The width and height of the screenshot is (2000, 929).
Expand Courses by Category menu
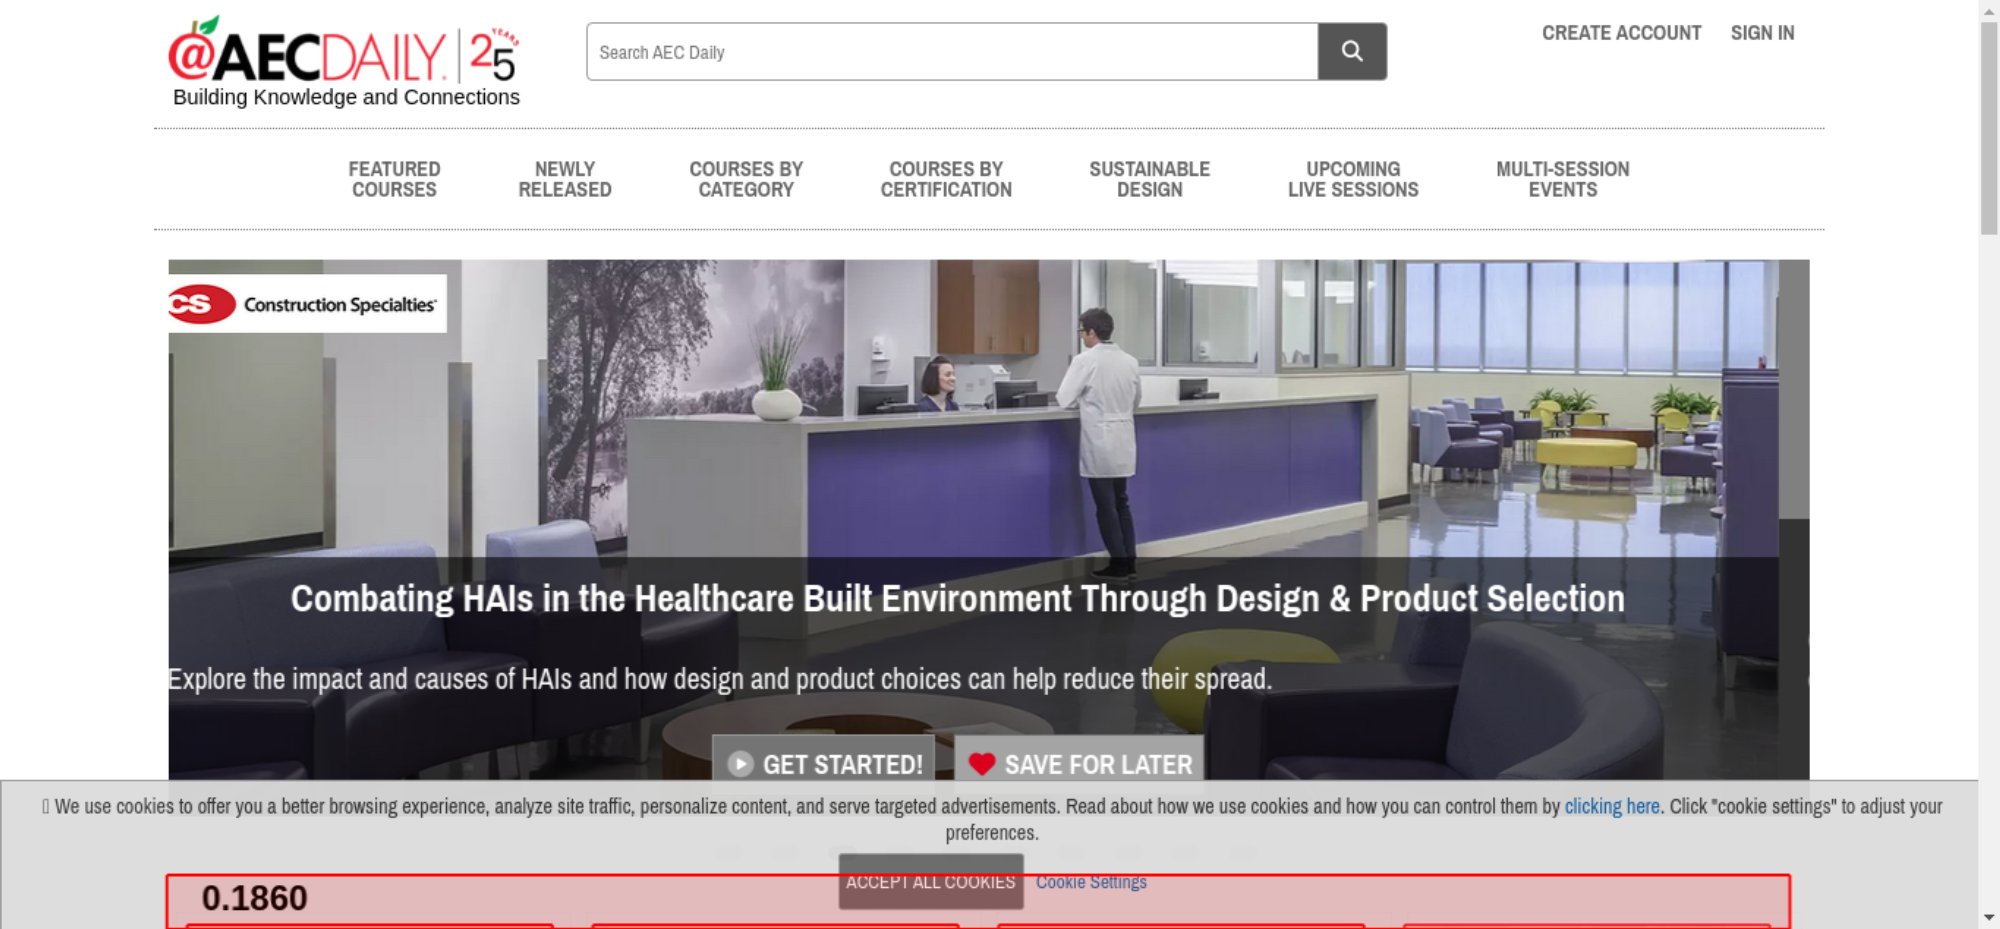tap(746, 180)
